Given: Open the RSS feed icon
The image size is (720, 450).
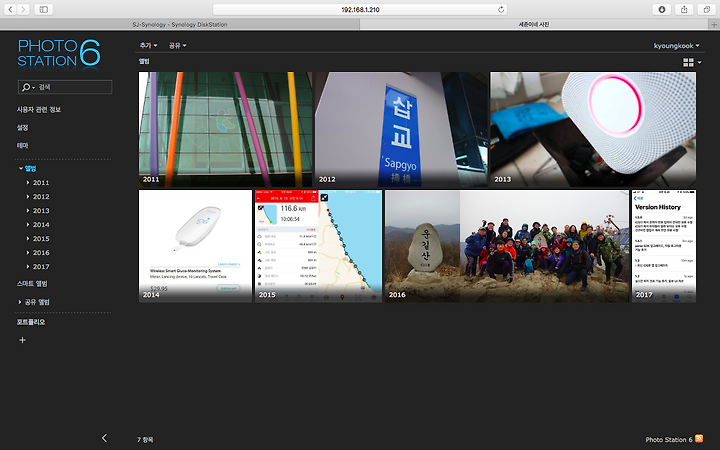Looking at the screenshot, I should (699, 439).
